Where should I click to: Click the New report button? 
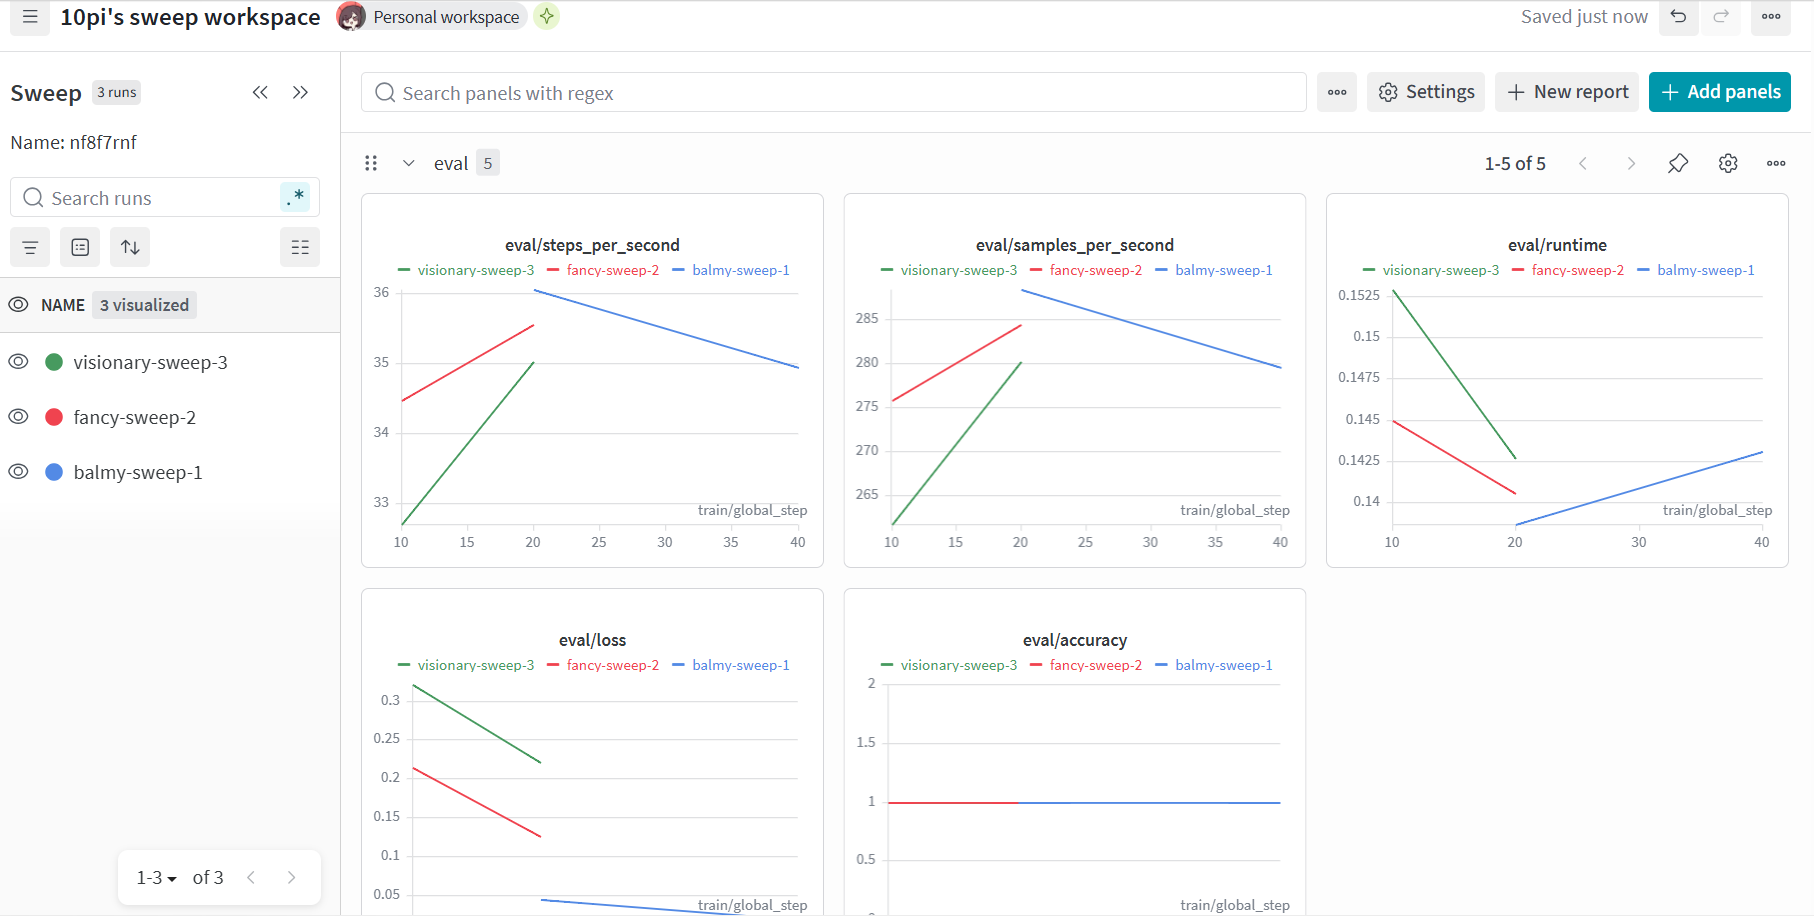click(1567, 92)
